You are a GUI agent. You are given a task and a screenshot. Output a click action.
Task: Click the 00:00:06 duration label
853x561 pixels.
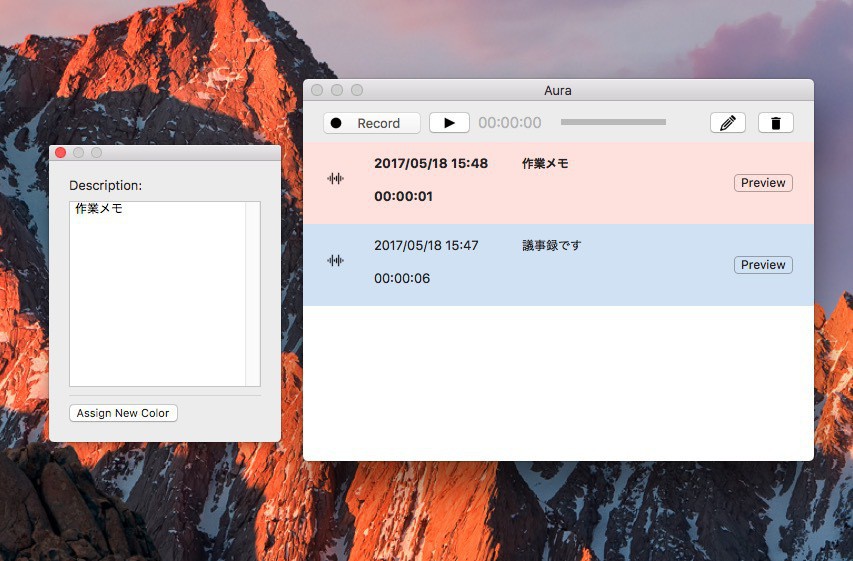point(402,279)
